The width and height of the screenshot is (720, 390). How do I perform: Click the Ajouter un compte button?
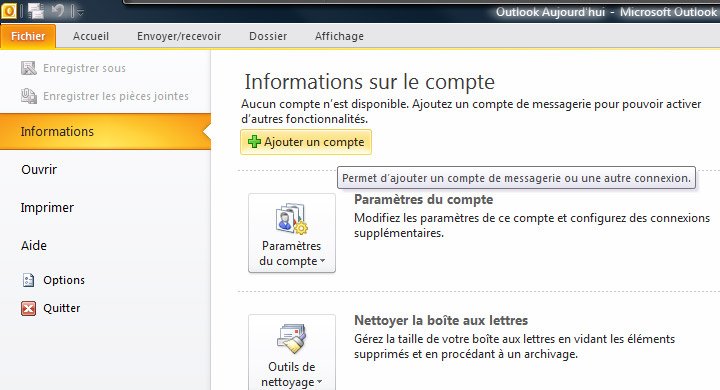pyautogui.click(x=306, y=142)
